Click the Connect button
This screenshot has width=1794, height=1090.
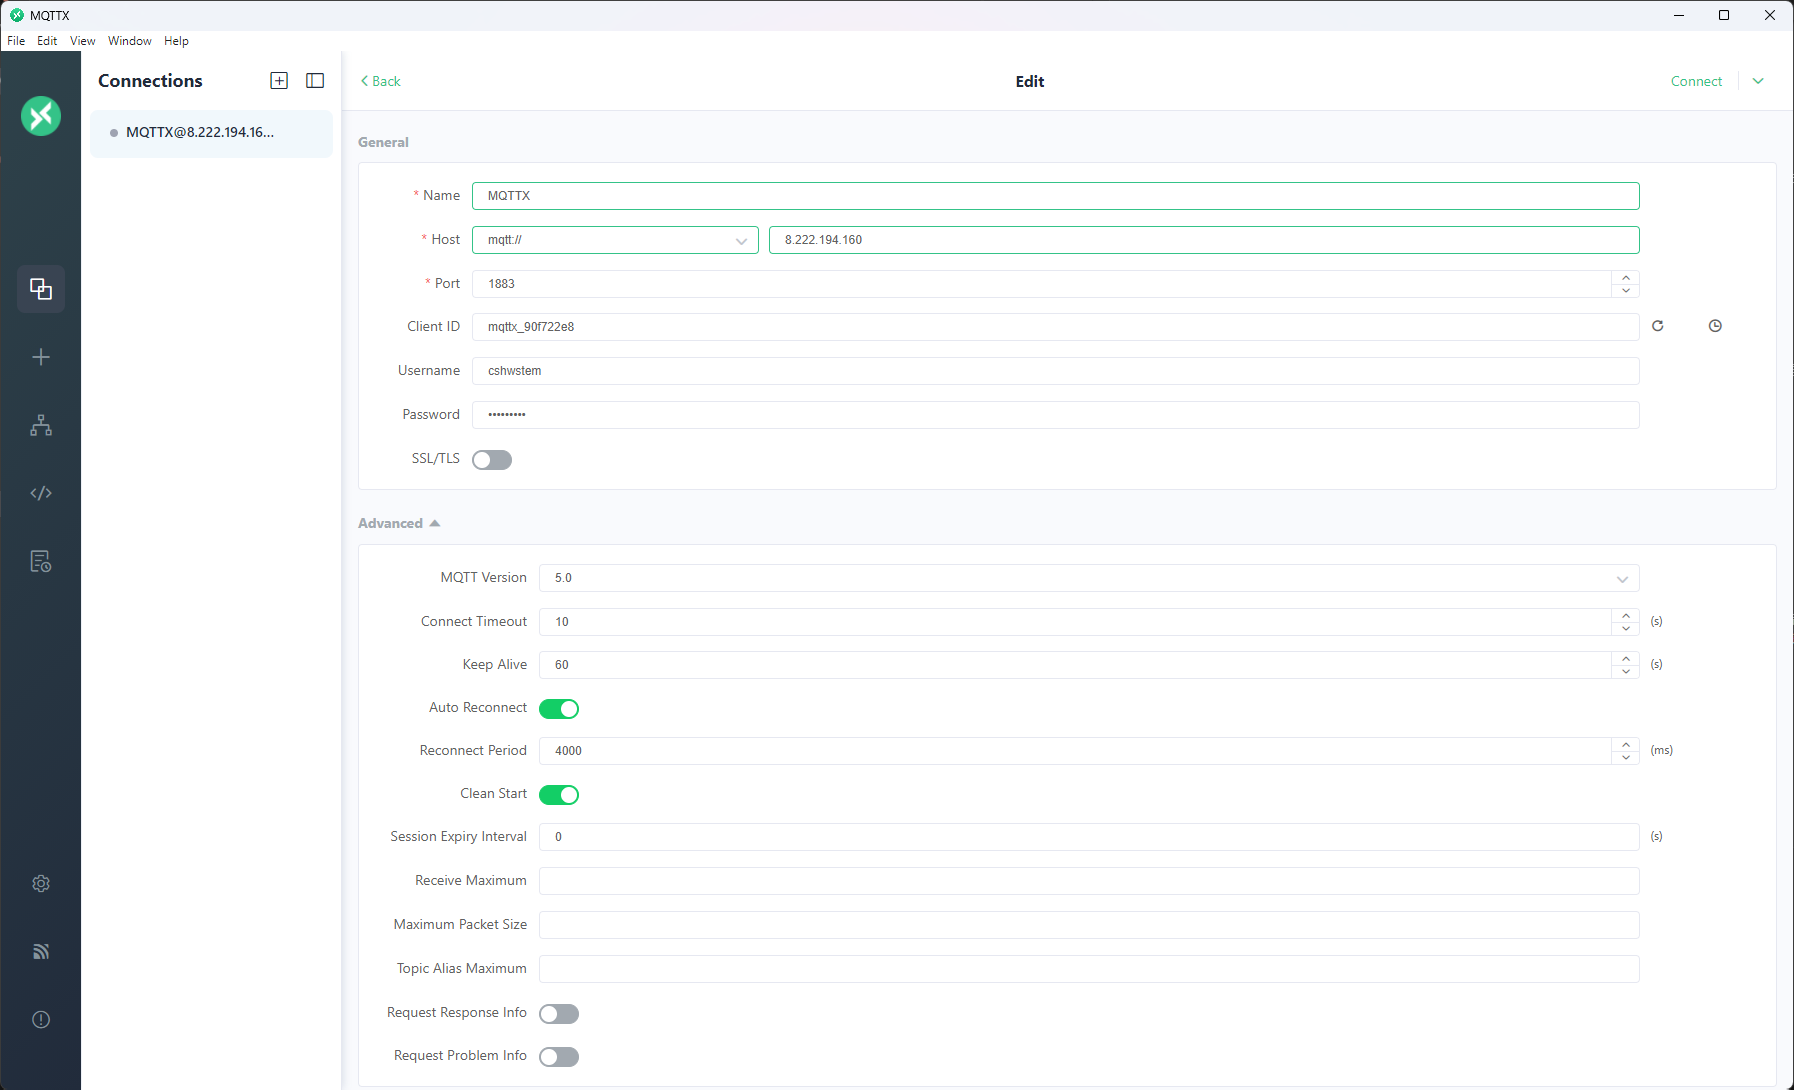pyautogui.click(x=1696, y=81)
